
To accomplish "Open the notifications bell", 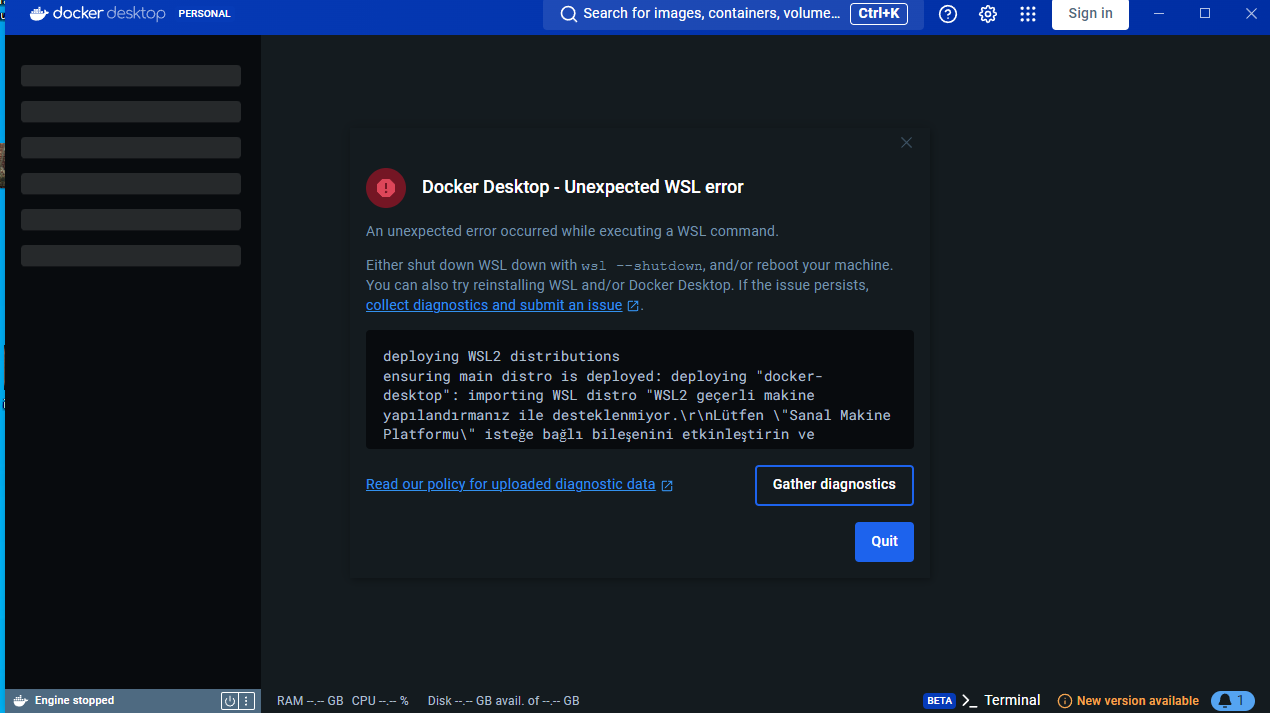I will [1232, 701].
